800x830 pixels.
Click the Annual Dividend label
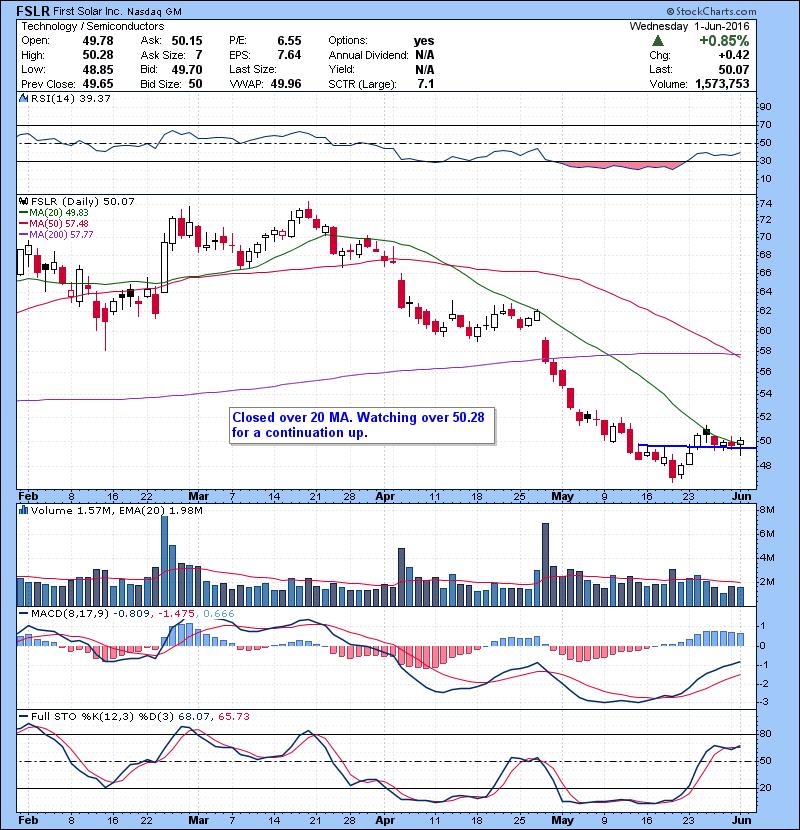(368, 55)
